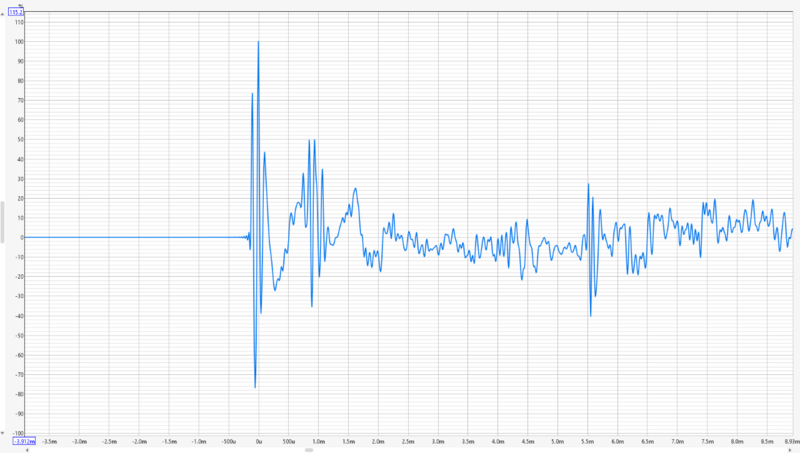Click the horizontal scrollbar thumb below the graph
The width and height of the screenshot is (800, 453).
pos(309,450)
